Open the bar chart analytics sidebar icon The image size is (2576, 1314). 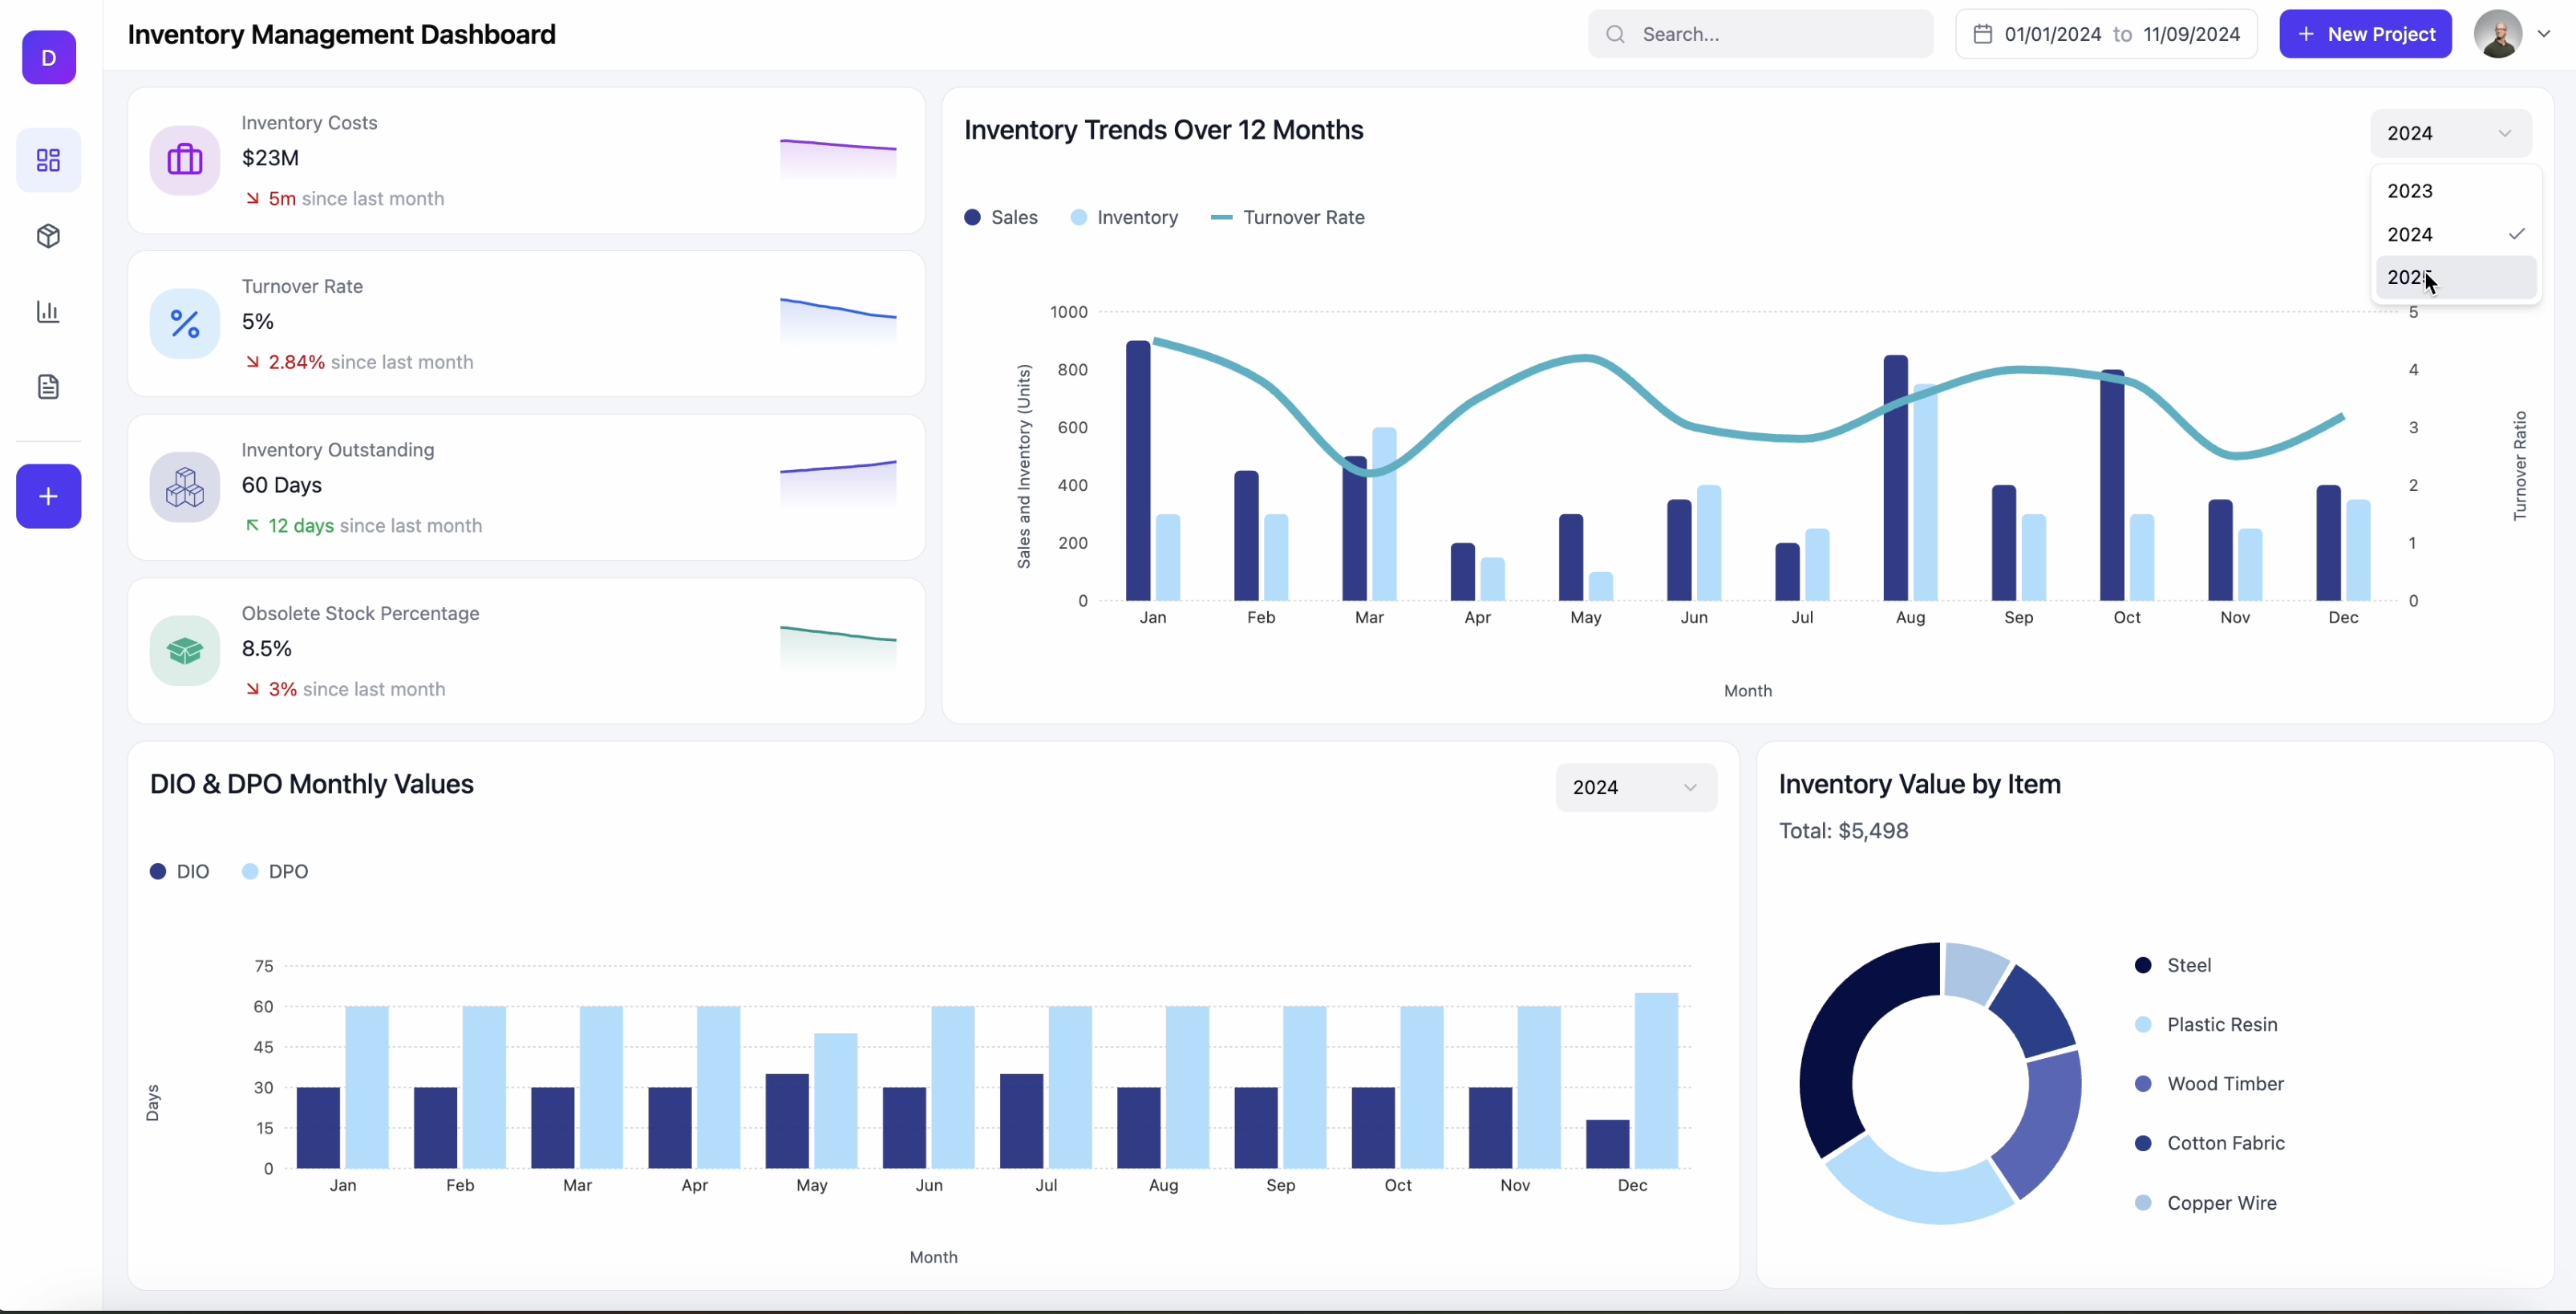coord(49,312)
